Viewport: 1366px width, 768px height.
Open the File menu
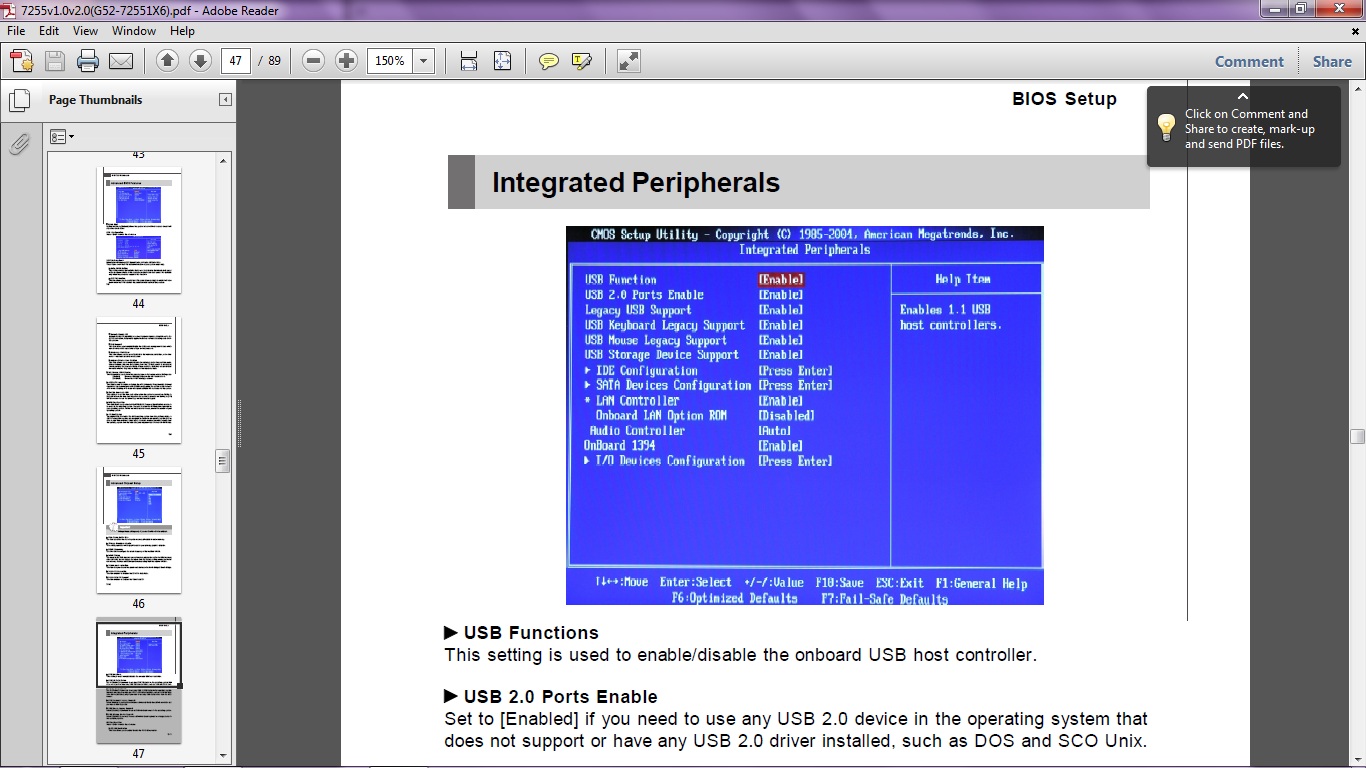(x=16, y=31)
